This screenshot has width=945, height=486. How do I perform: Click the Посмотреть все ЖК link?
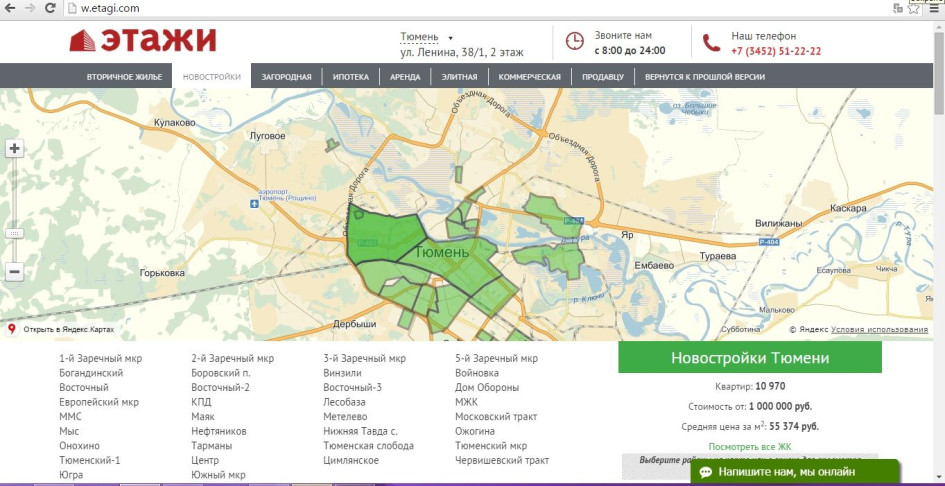point(750,447)
